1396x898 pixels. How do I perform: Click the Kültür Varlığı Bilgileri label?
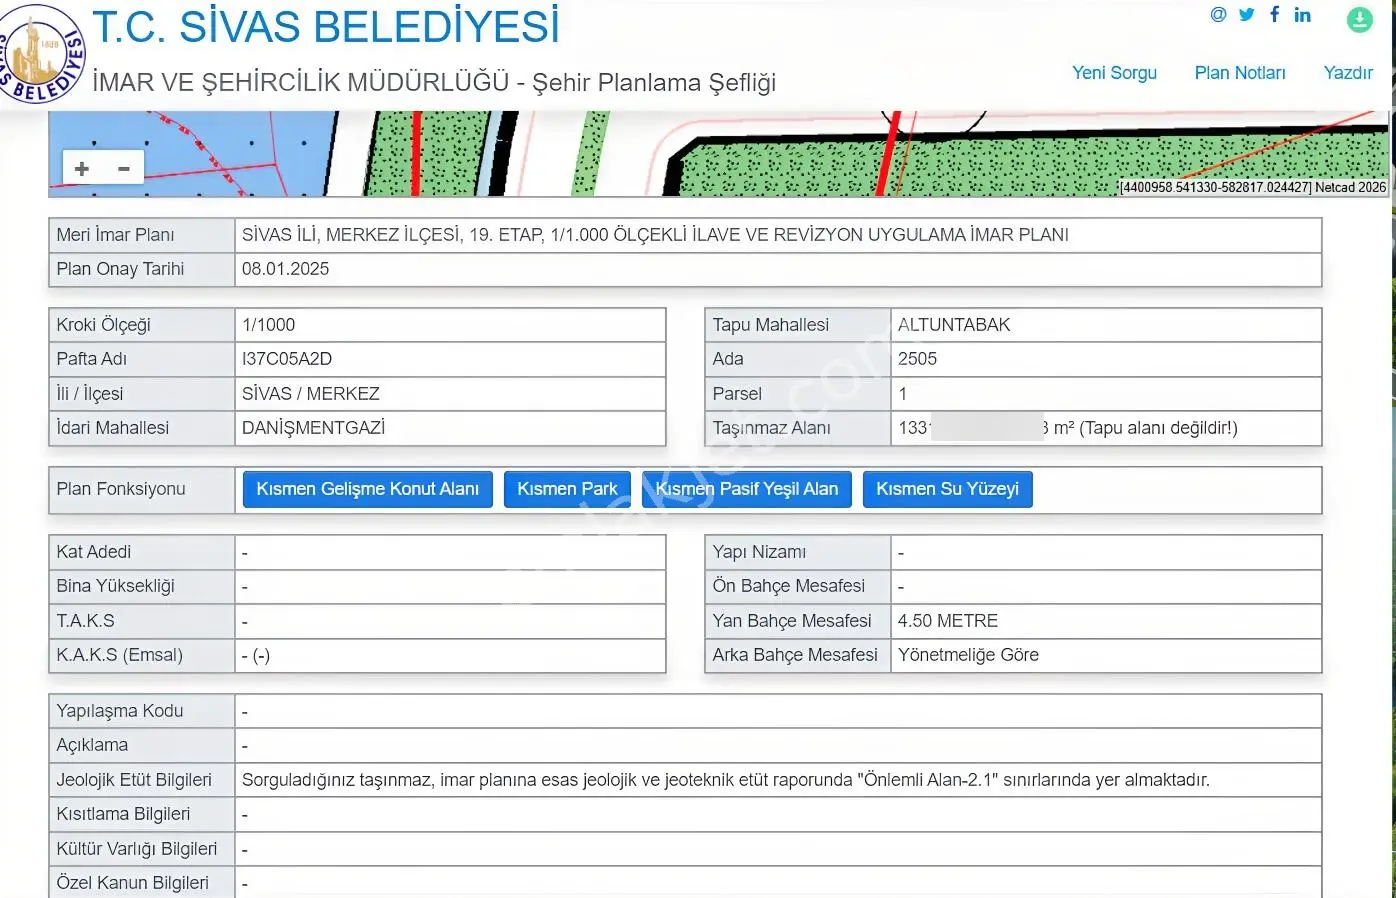point(137,849)
